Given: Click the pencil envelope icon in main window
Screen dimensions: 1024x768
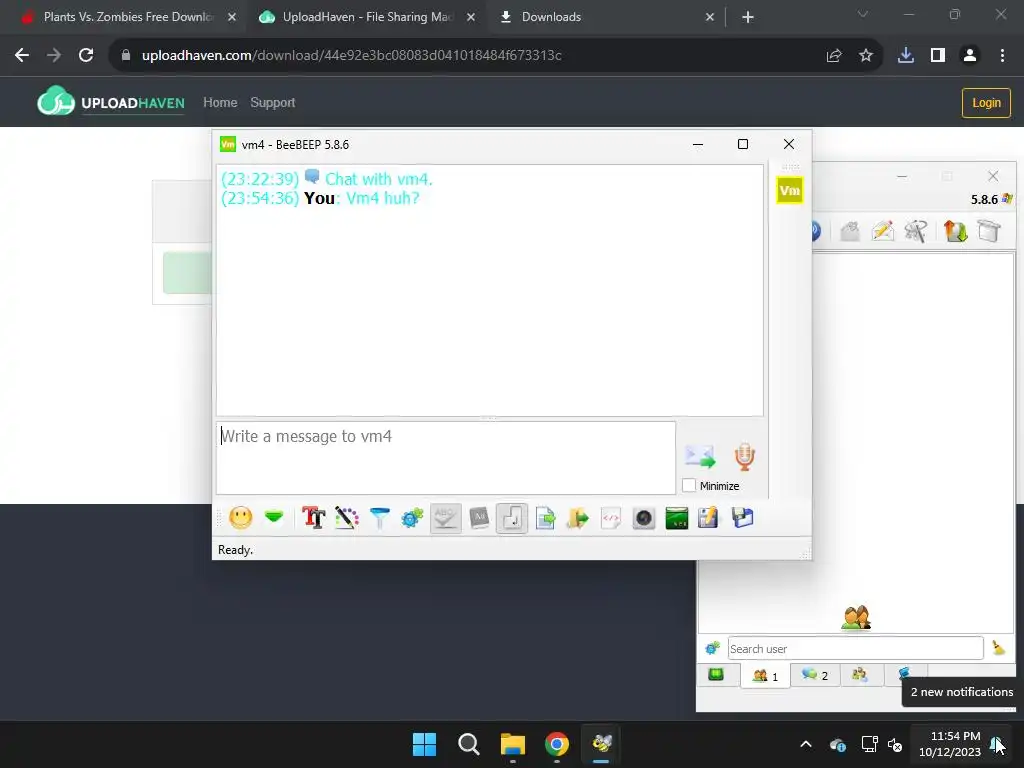Looking at the screenshot, I should point(883,231).
